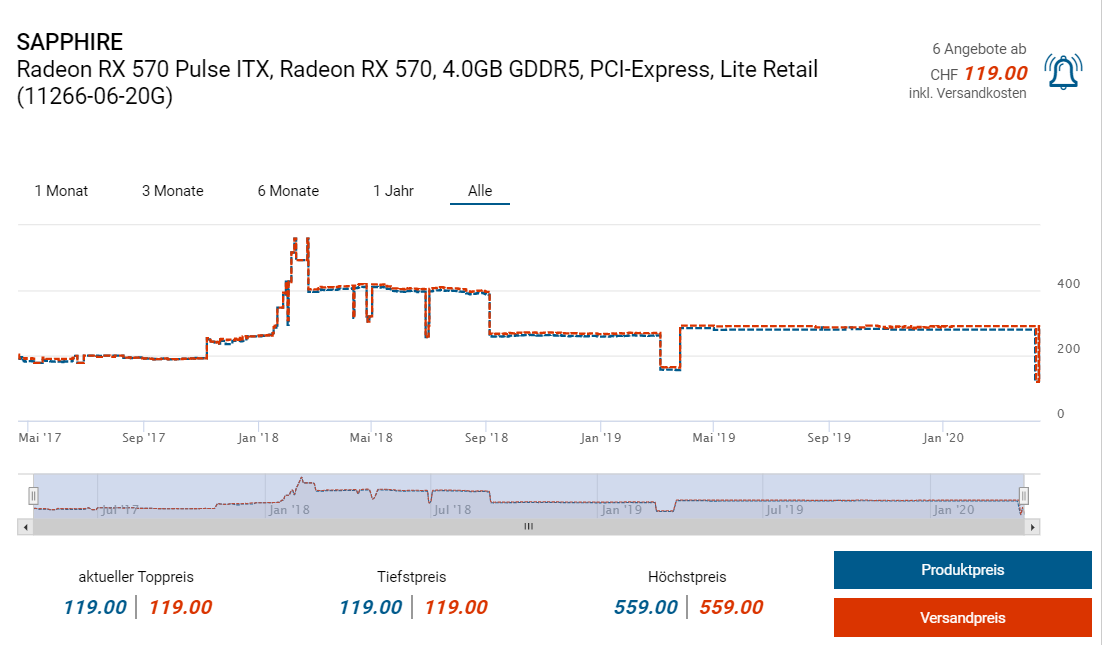The height and width of the screenshot is (645, 1102).
Task: Click the 6 Angebote ab text
Action: 978,49
